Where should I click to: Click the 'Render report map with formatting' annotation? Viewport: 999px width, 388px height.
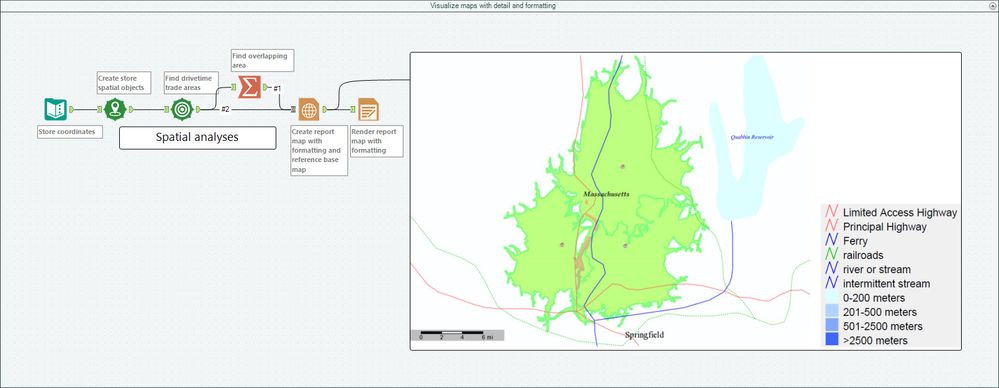point(376,141)
